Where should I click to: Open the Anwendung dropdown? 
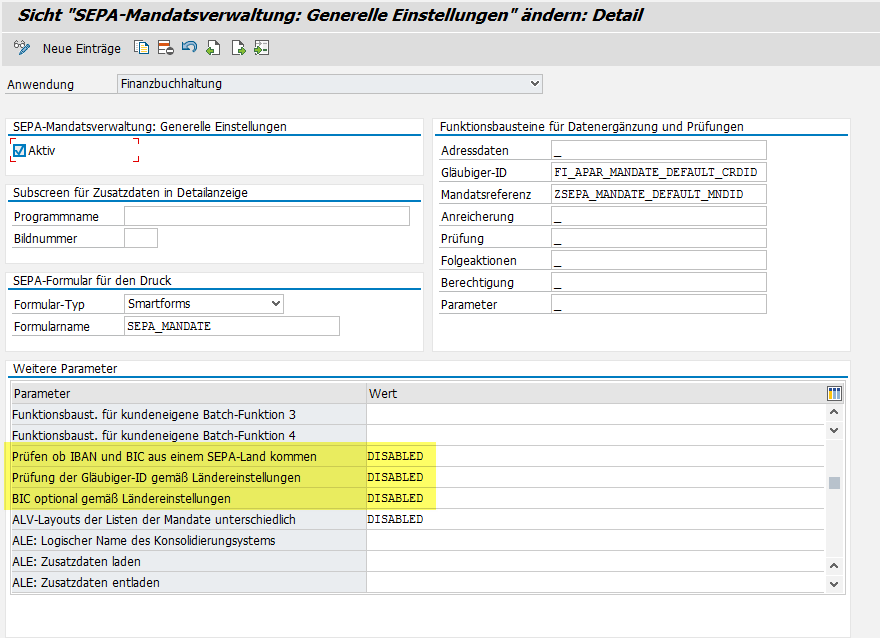click(x=535, y=84)
